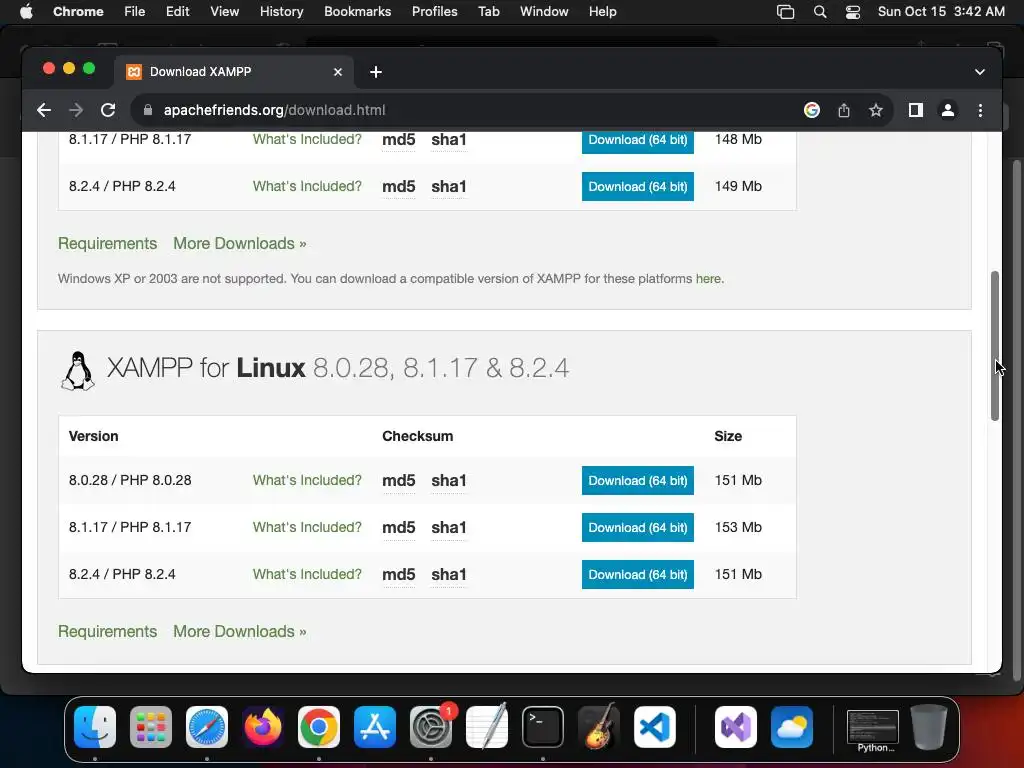Open the Apple menu
This screenshot has width=1024, height=768.
pyautogui.click(x=26, y=12)
